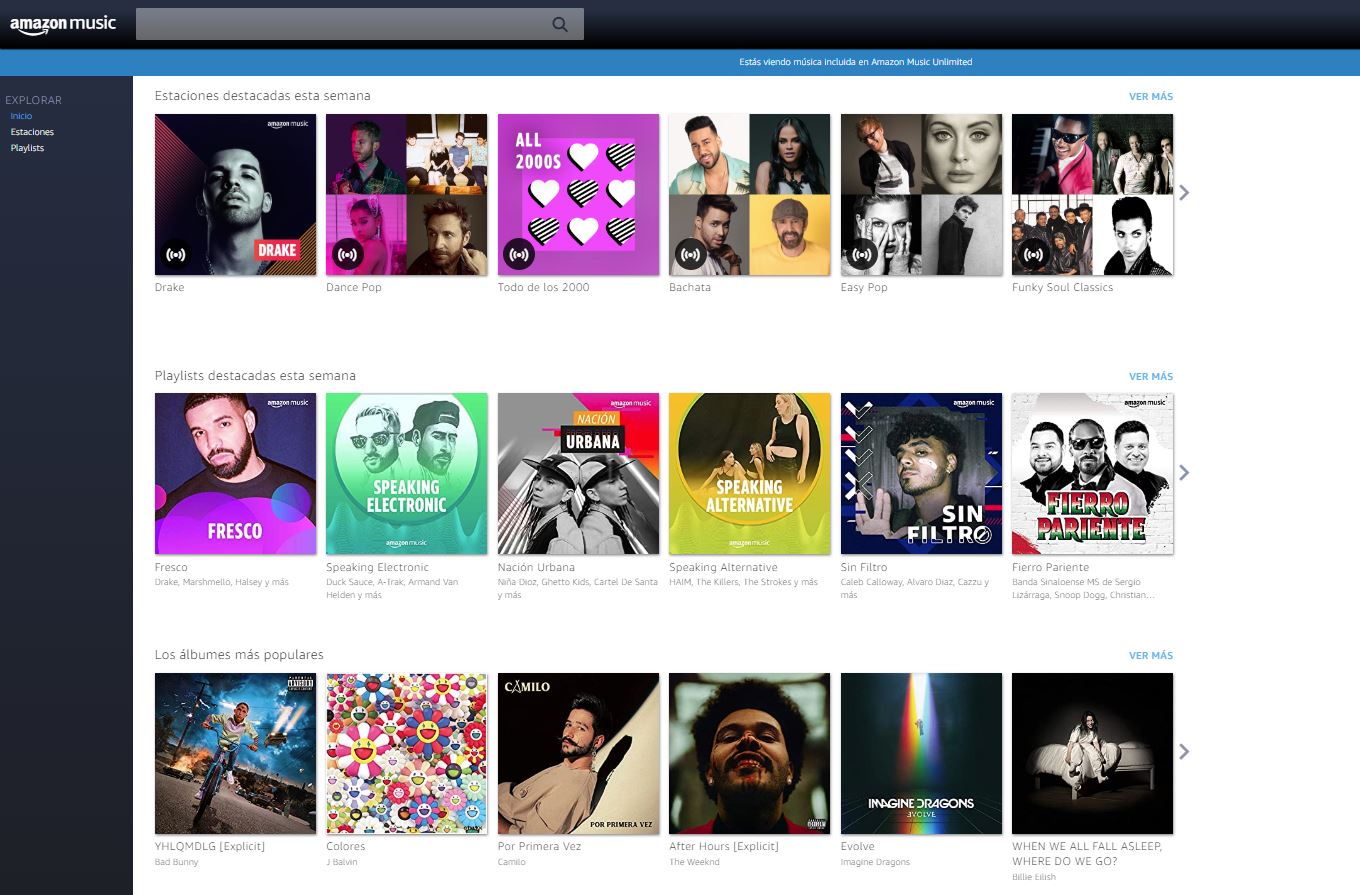This screenshot has width=1360, height=895.
Task: Open the Billie Eilish album cover
Action: pyautogui.click(x=1093, y=753)
